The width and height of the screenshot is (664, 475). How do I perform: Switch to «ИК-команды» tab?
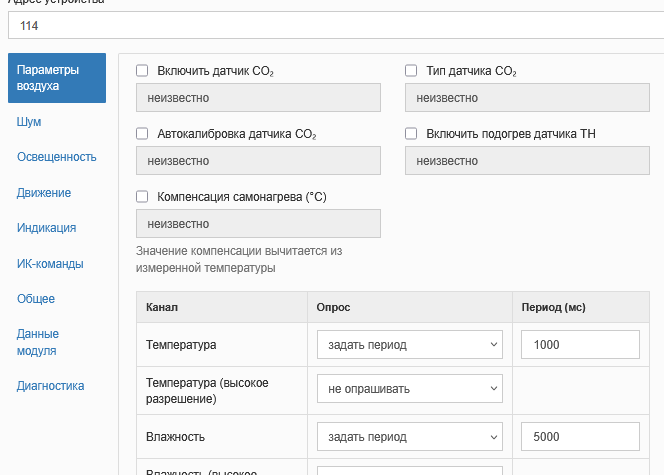click(x=50, y=264)
